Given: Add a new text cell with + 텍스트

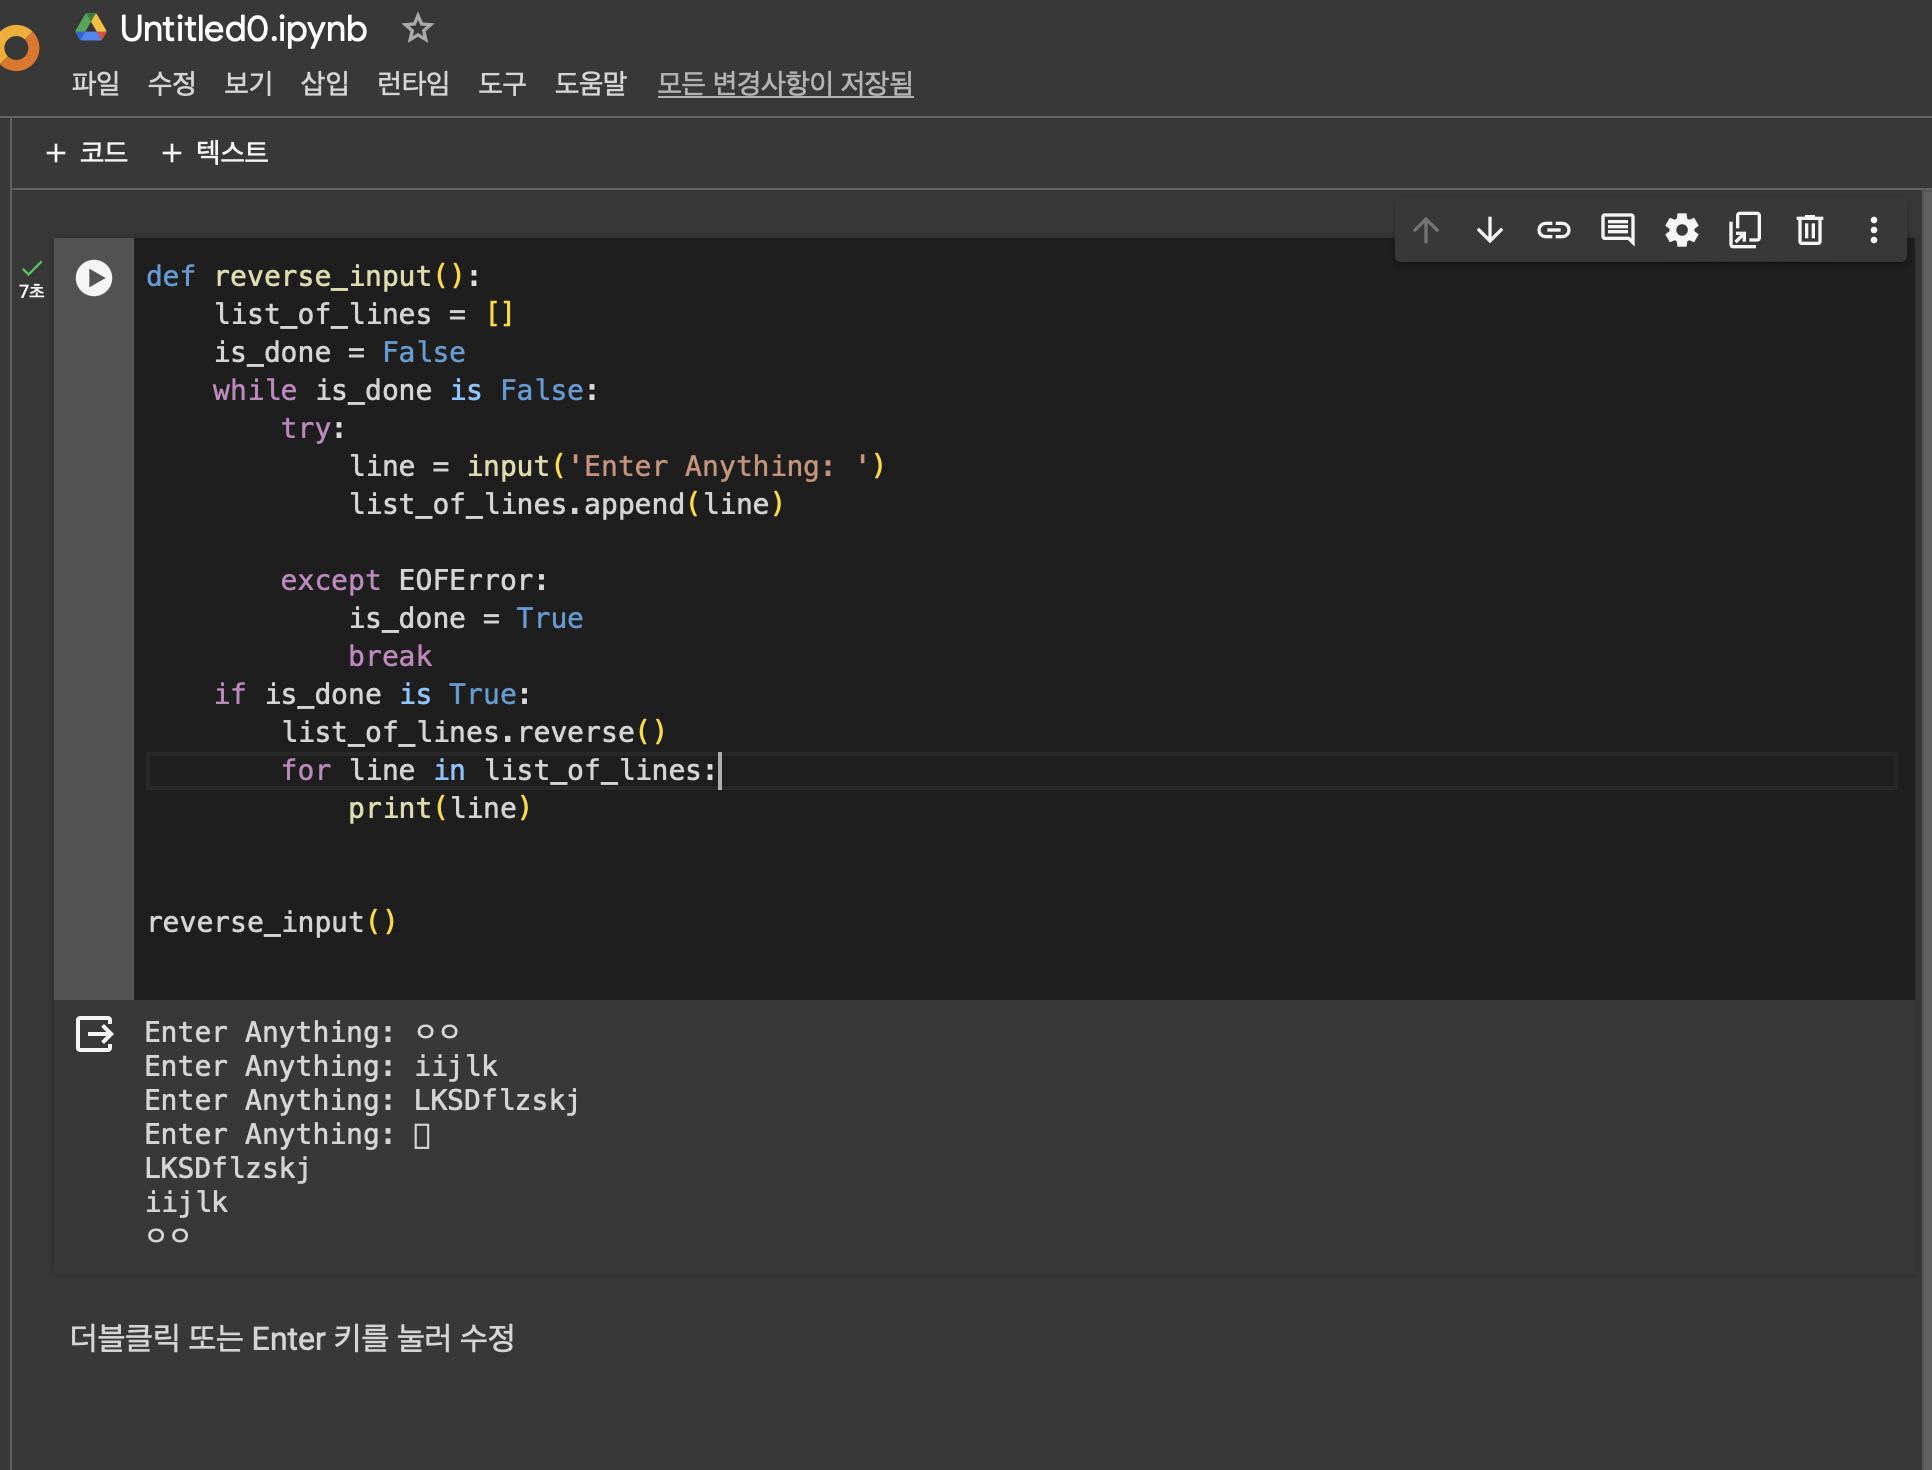Looking at the screenshot, I should point(214,152).
